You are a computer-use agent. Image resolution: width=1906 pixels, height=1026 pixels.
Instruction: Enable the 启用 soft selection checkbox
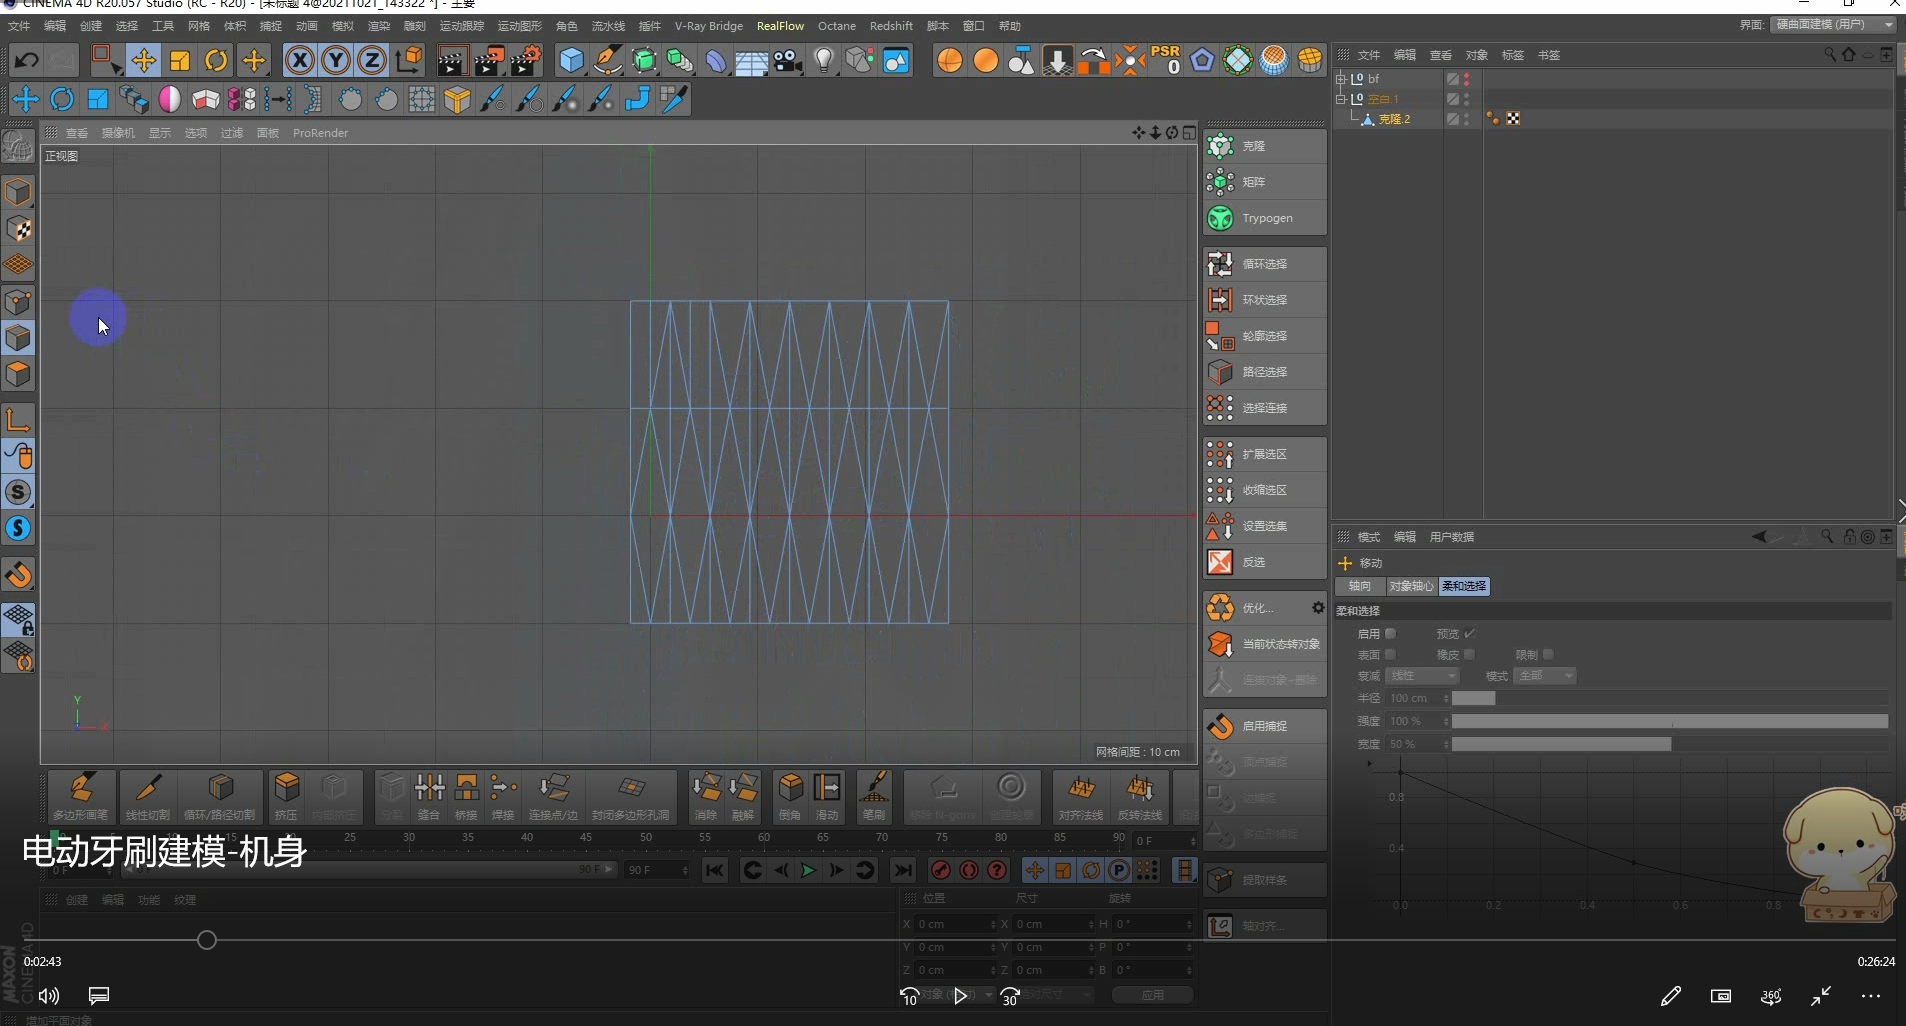point(1390,634)
